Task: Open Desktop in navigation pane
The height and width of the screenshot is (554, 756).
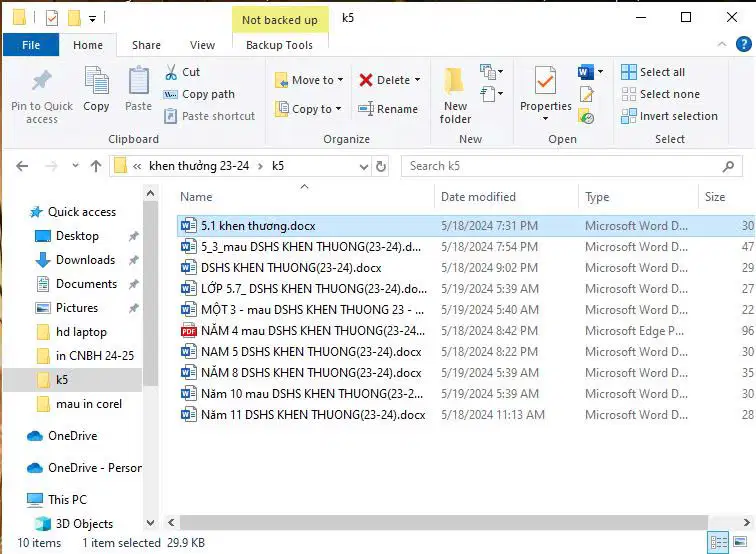Action: (68, 236)
